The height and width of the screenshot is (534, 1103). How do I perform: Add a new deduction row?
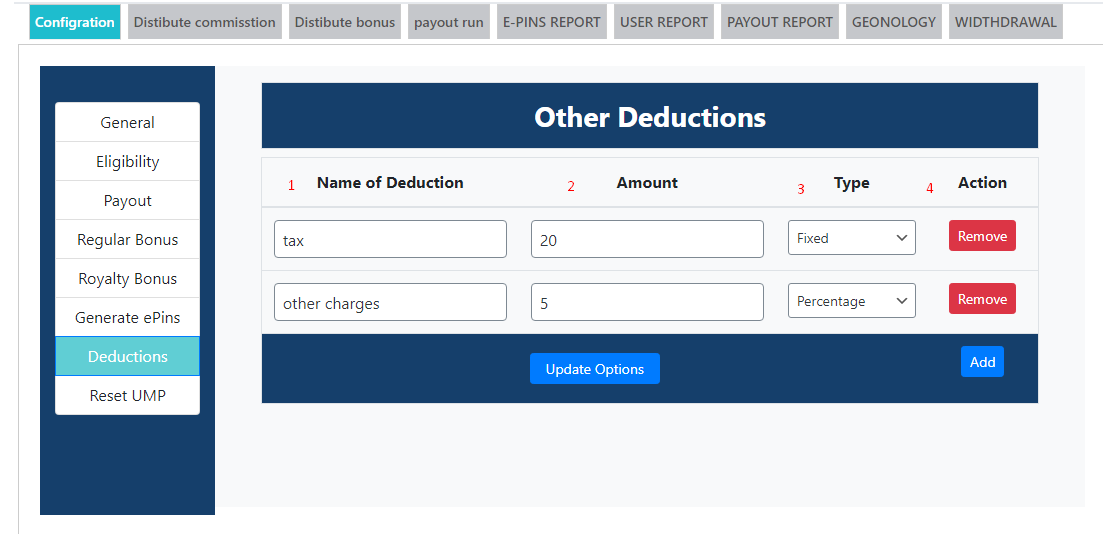coord(982,362)
